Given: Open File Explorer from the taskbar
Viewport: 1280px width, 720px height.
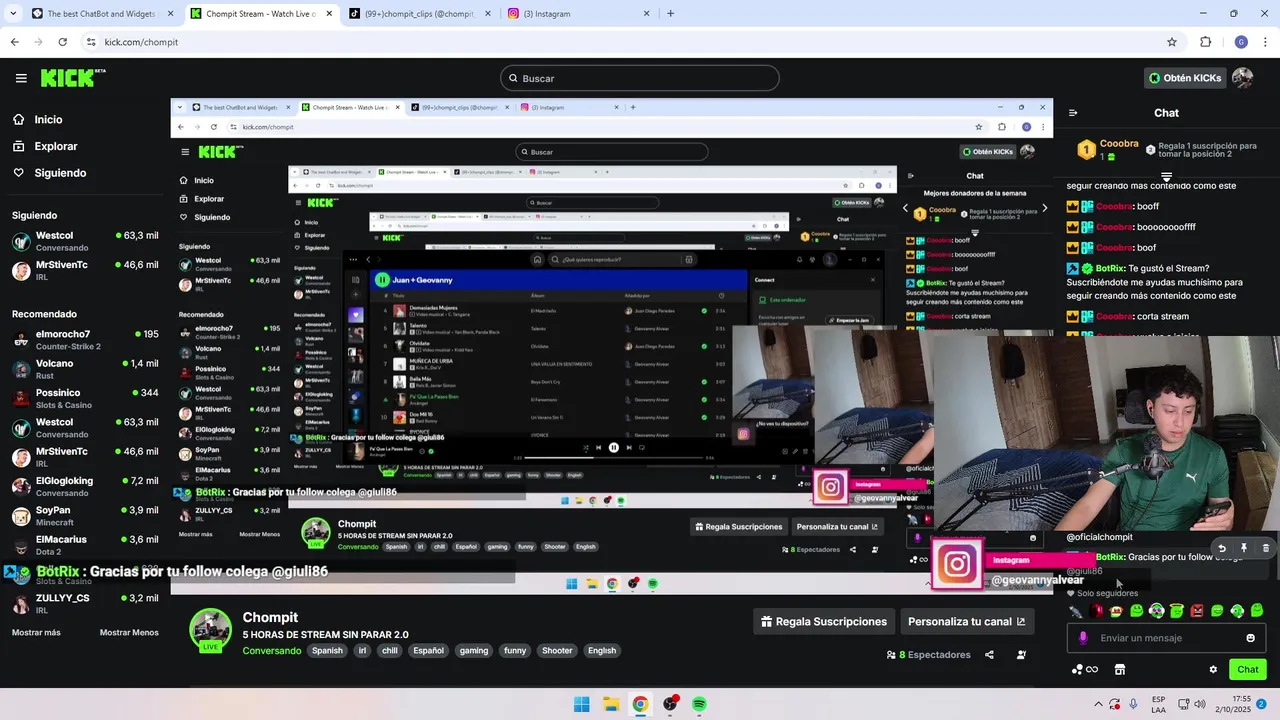Looking at the screenshot, I should point(611,704).
